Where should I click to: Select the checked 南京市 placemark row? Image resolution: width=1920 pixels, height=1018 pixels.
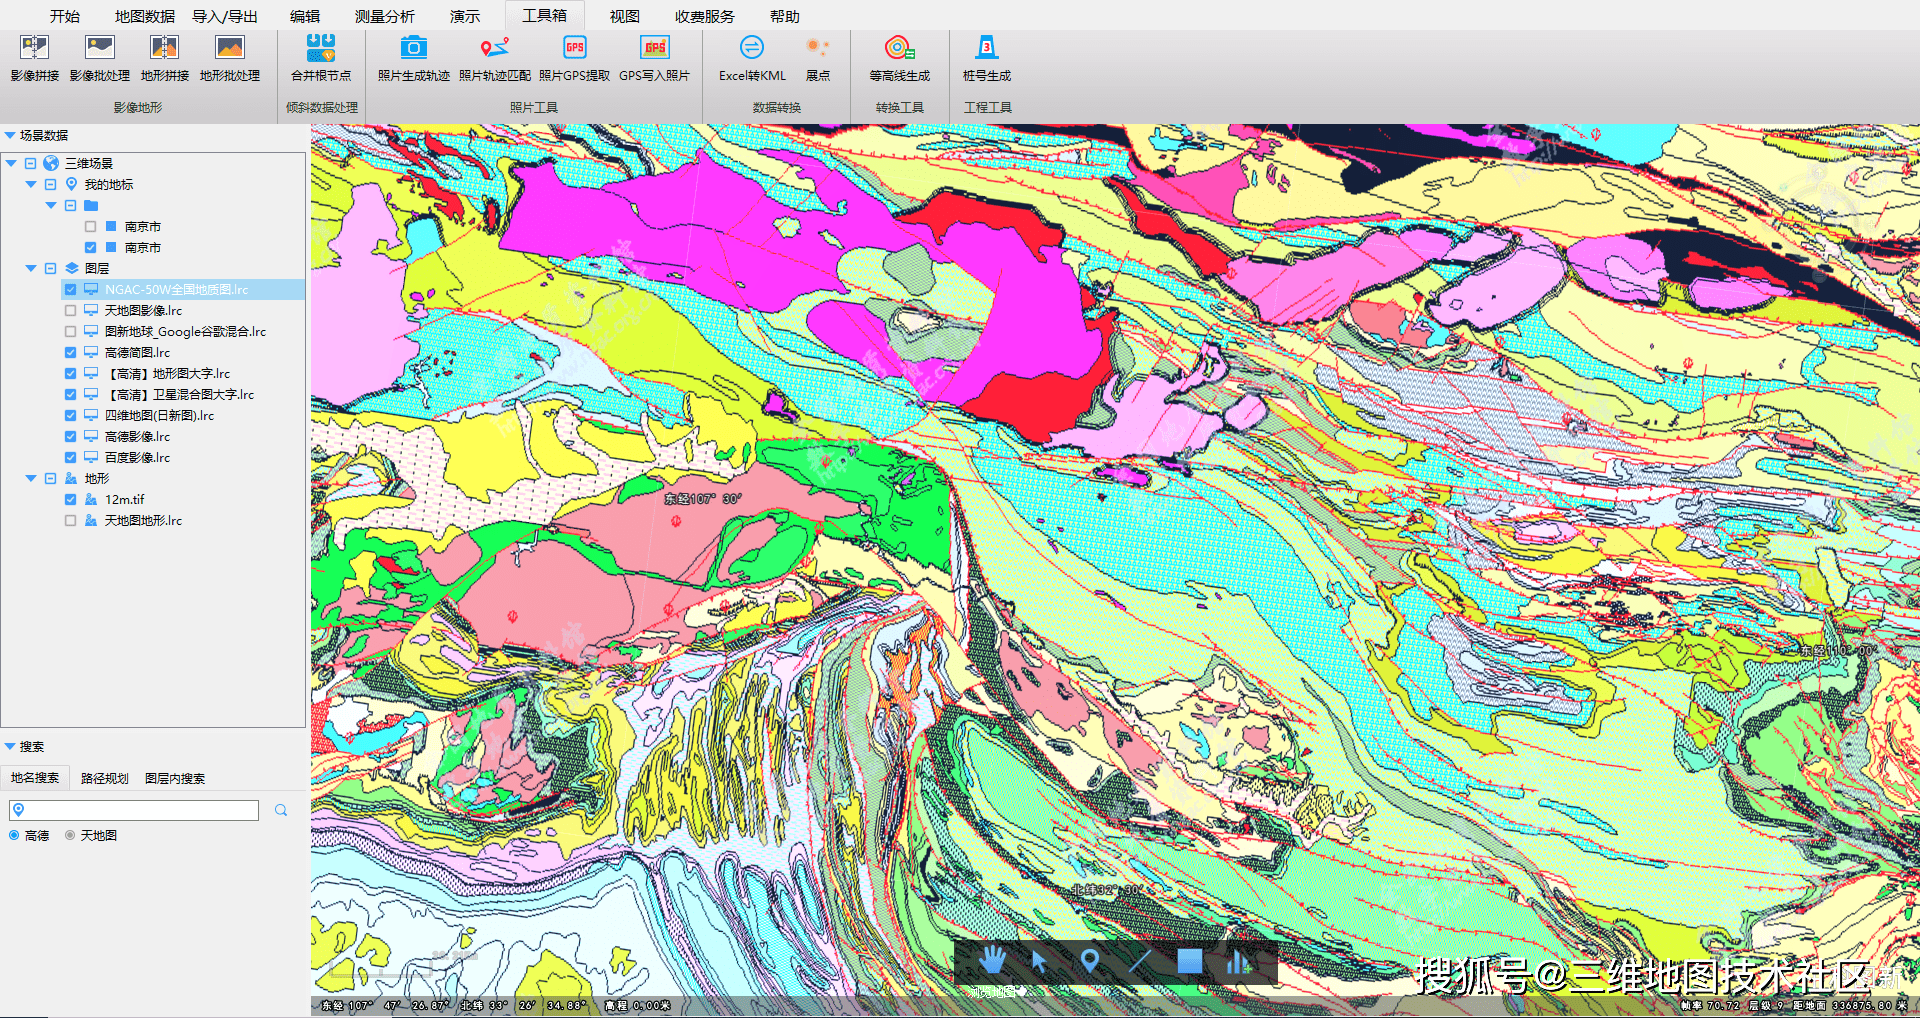click(143, 247)
